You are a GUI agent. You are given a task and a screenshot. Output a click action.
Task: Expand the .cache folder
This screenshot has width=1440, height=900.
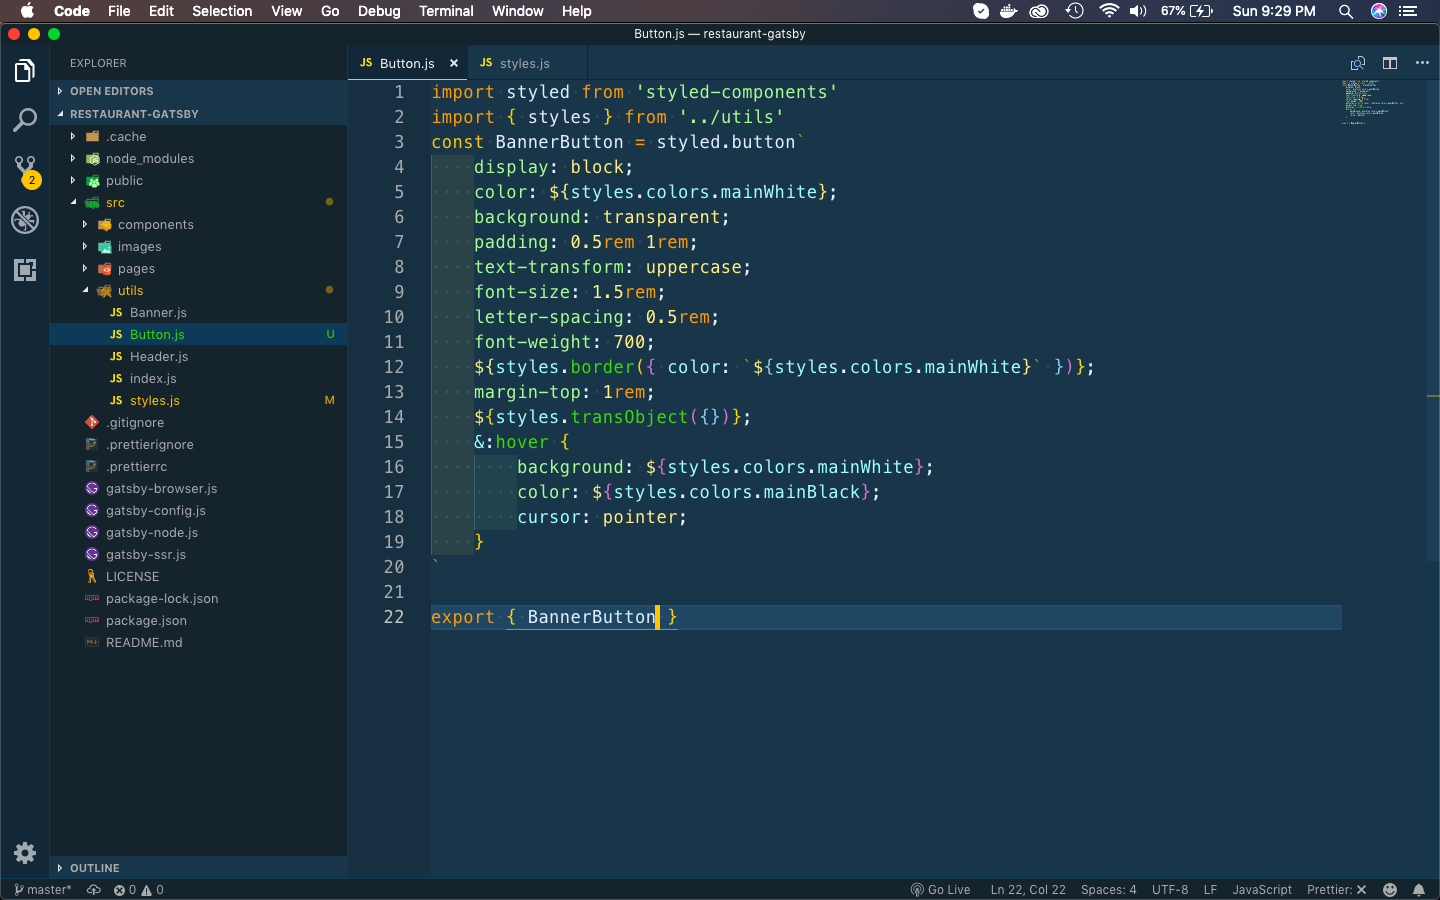coord(198,137)
